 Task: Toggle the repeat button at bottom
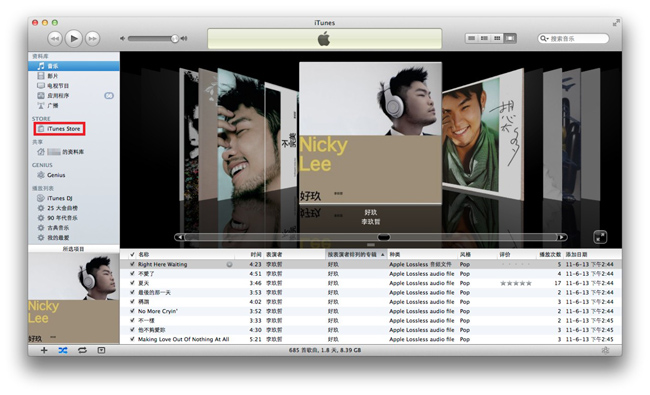(x=82, y=350)
